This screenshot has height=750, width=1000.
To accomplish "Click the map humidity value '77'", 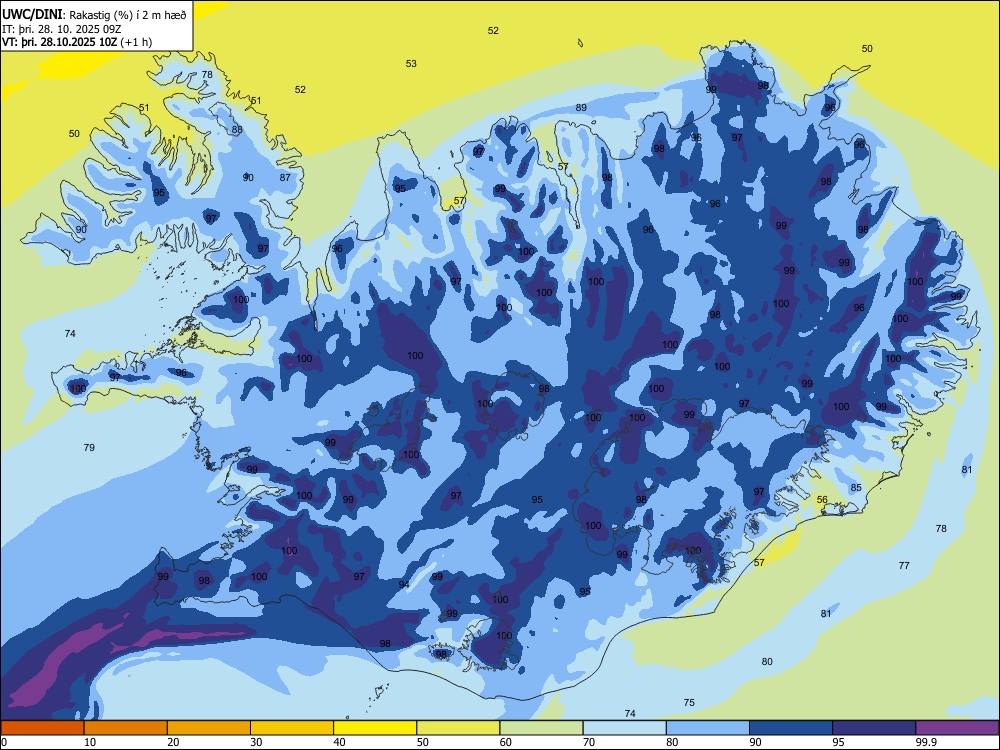I will pyautogui.click(x=904, y=565).
